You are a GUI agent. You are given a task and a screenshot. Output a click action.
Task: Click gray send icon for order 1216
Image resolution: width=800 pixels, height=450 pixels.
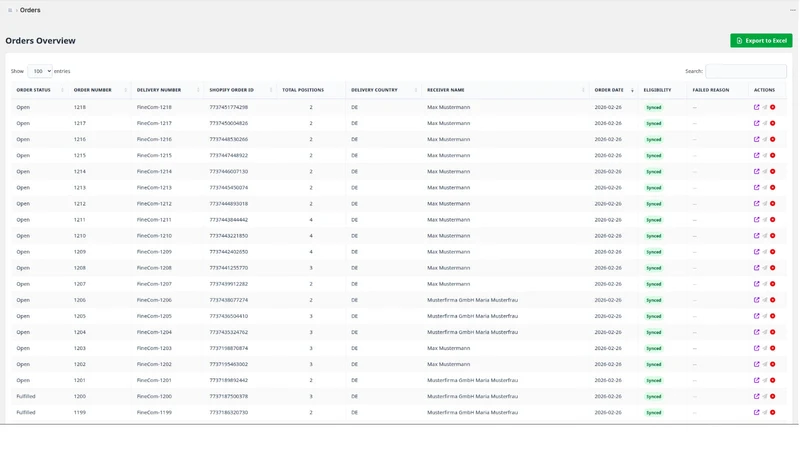tap(764, 139)
